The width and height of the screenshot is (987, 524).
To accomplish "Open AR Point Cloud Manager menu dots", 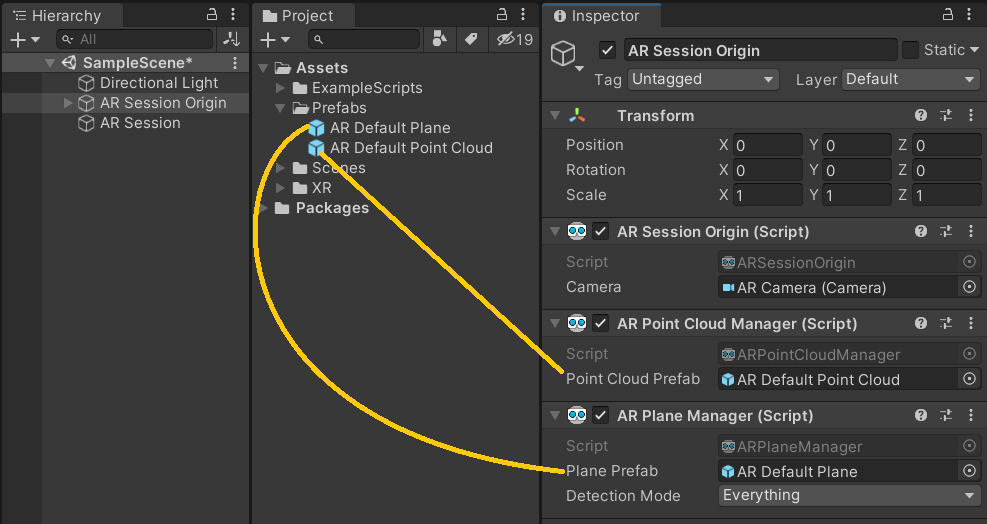I will pos(971,323).
